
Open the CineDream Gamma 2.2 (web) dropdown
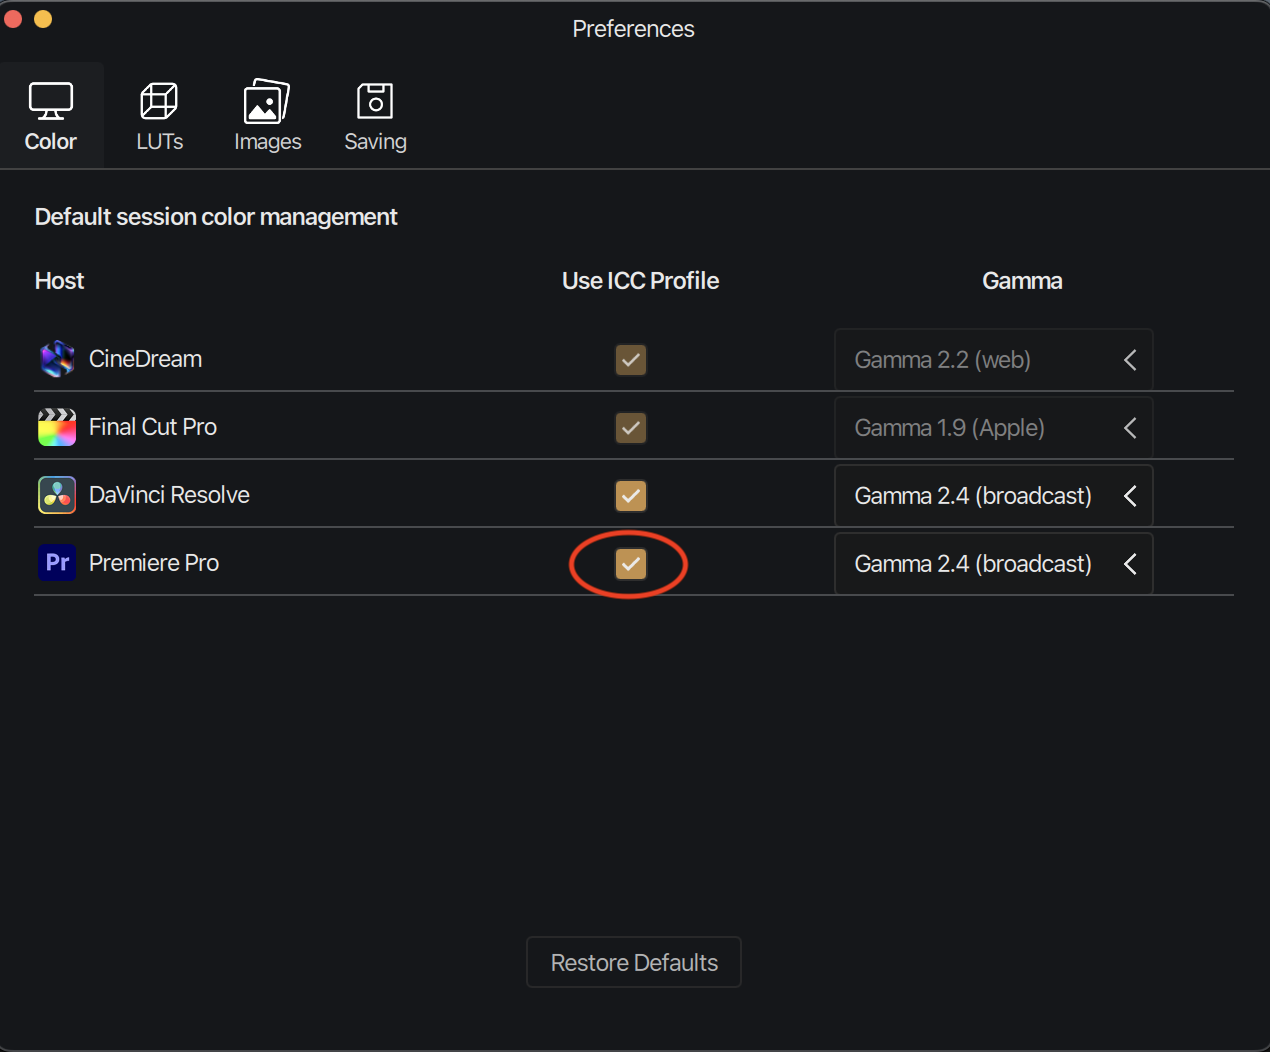point(993,360)
